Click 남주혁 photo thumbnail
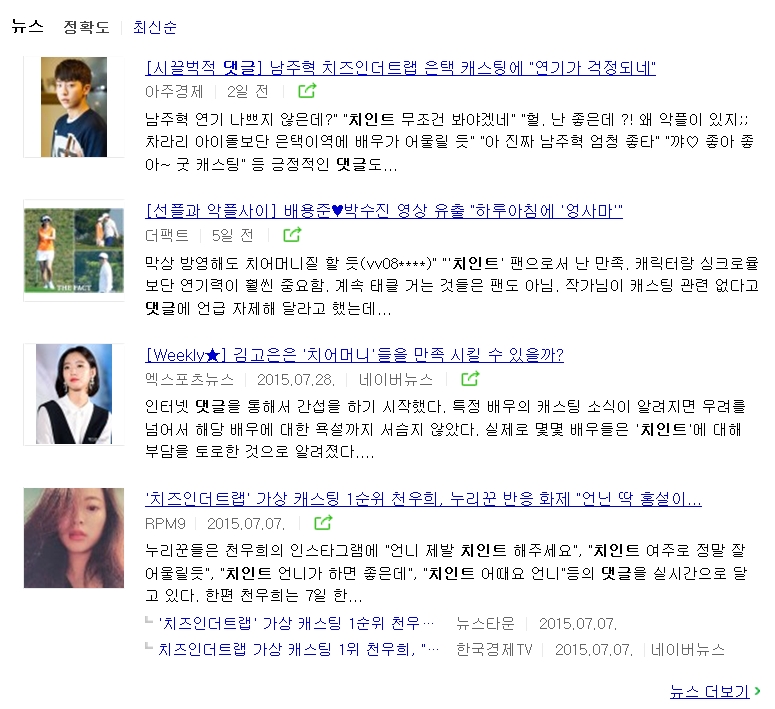 (74, 107)
